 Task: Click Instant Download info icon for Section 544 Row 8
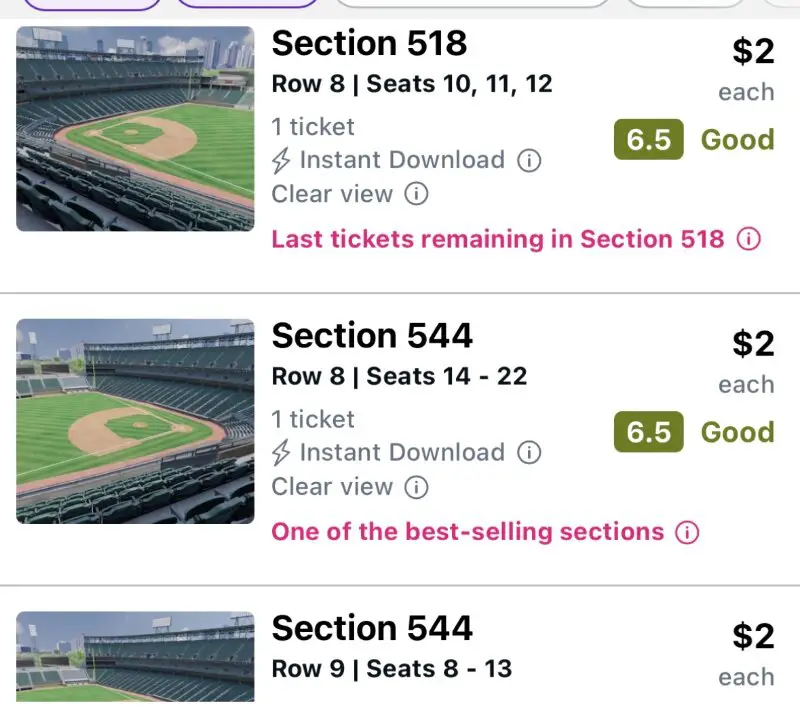coord(529,453)
